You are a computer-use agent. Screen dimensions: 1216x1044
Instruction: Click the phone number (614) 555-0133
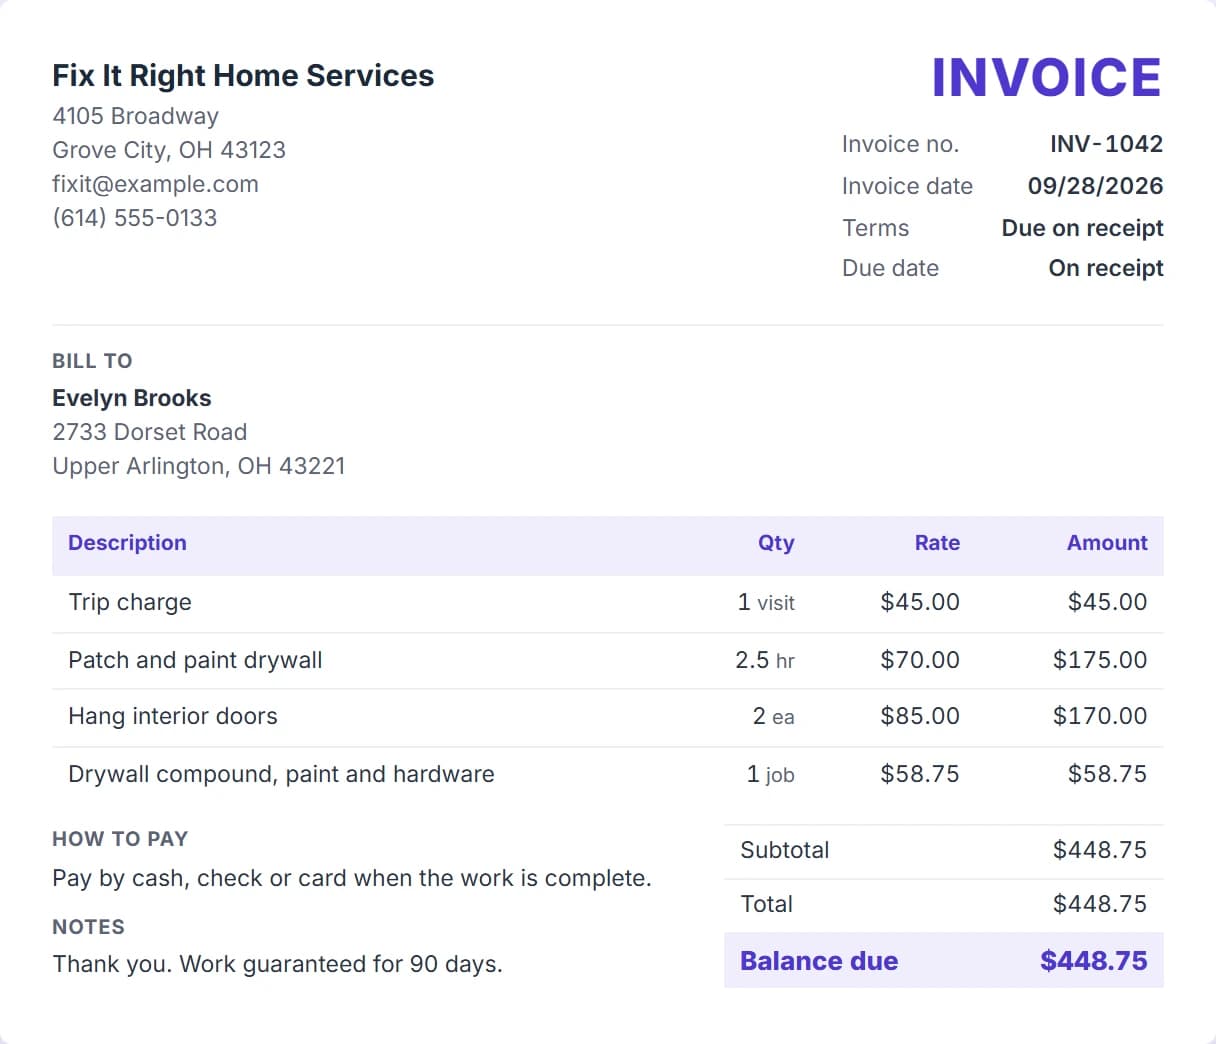tap(135, 218)
